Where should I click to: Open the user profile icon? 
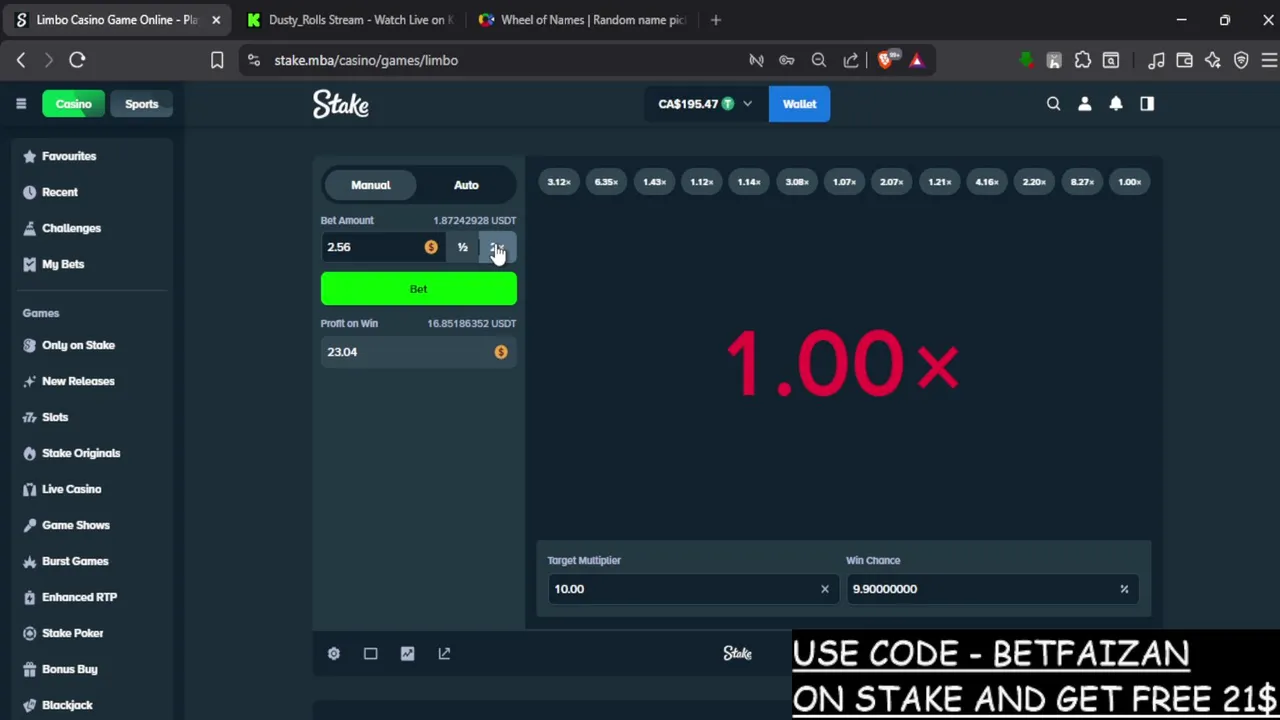tap(1085, 104)
